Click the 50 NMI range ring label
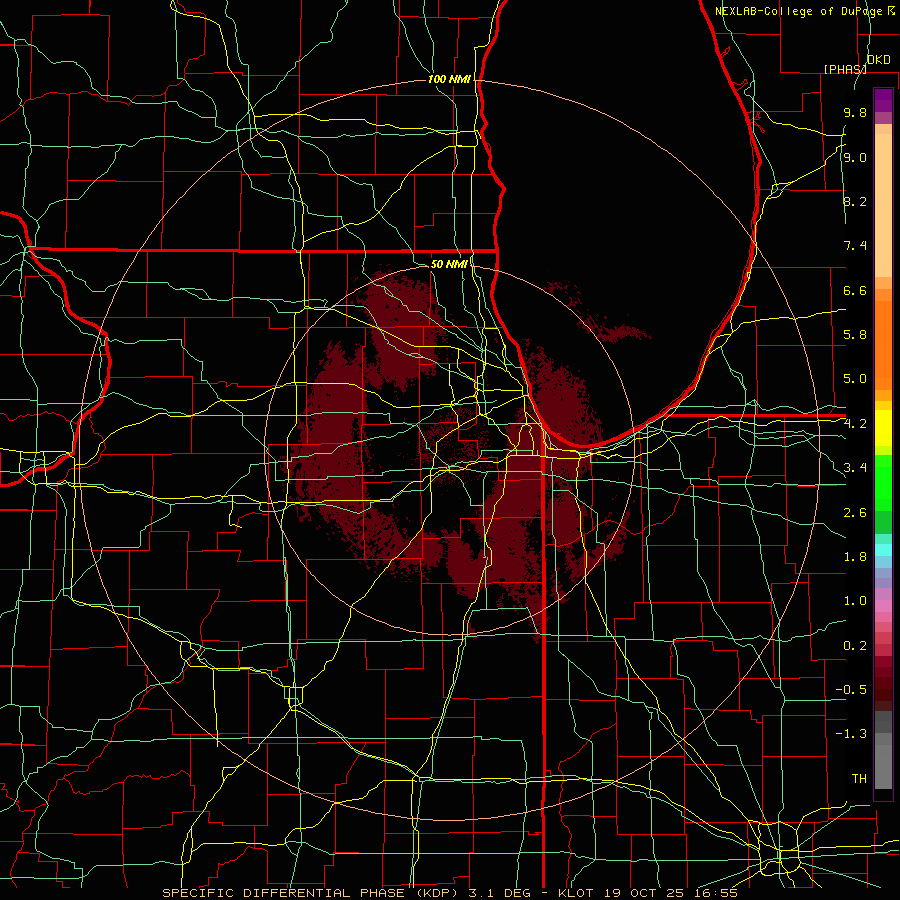 (449, 264)
